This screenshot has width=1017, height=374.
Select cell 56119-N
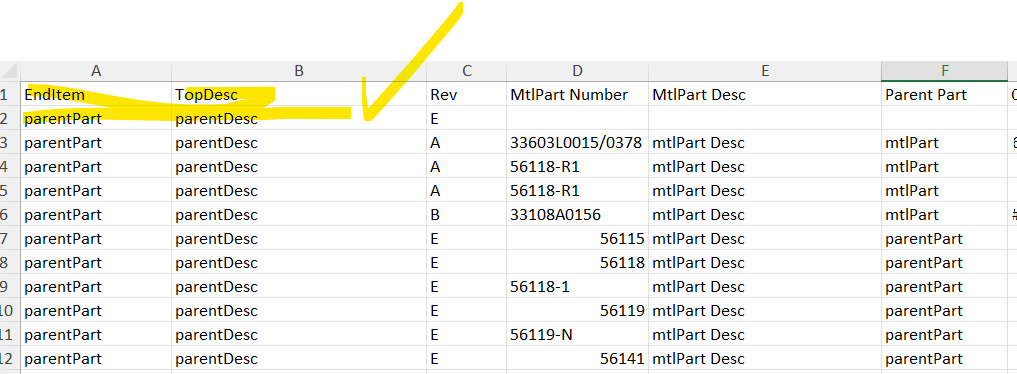click(577, 334)
